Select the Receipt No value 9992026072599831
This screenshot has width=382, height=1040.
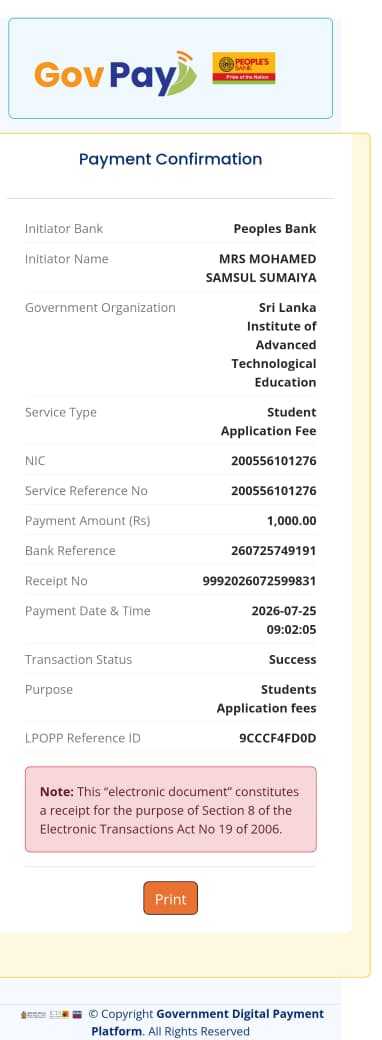click(x=259, y=581)
